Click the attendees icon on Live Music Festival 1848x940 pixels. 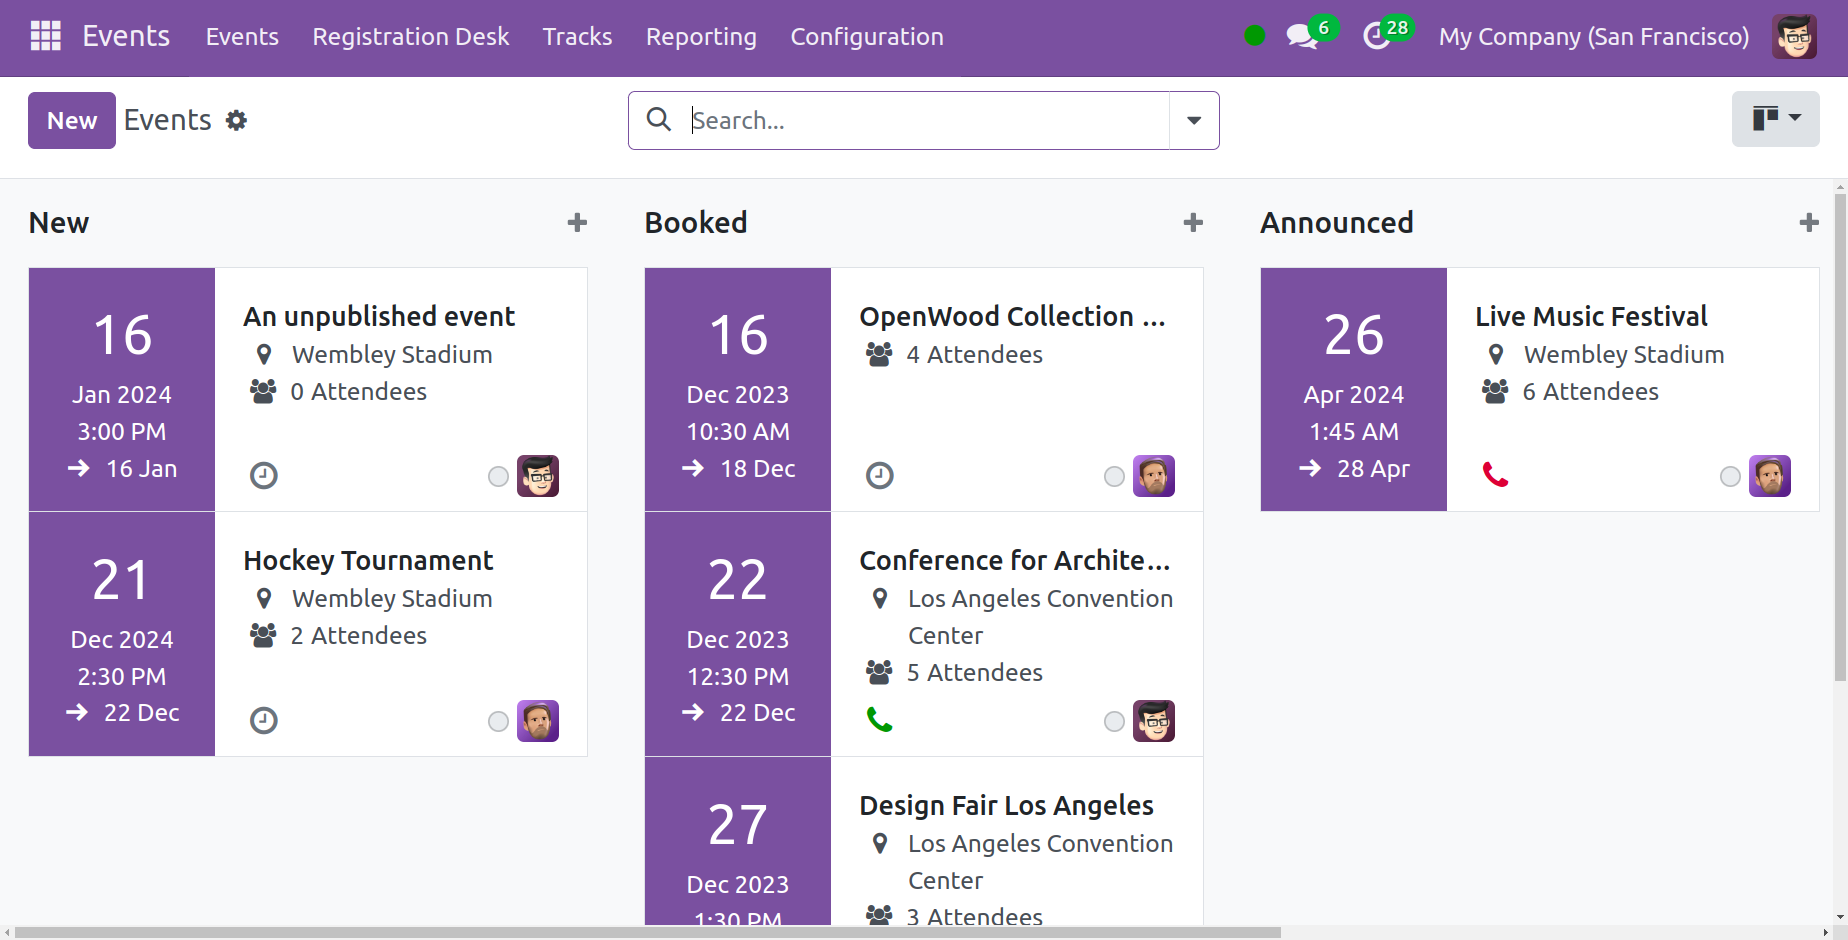click(1495, 391)
